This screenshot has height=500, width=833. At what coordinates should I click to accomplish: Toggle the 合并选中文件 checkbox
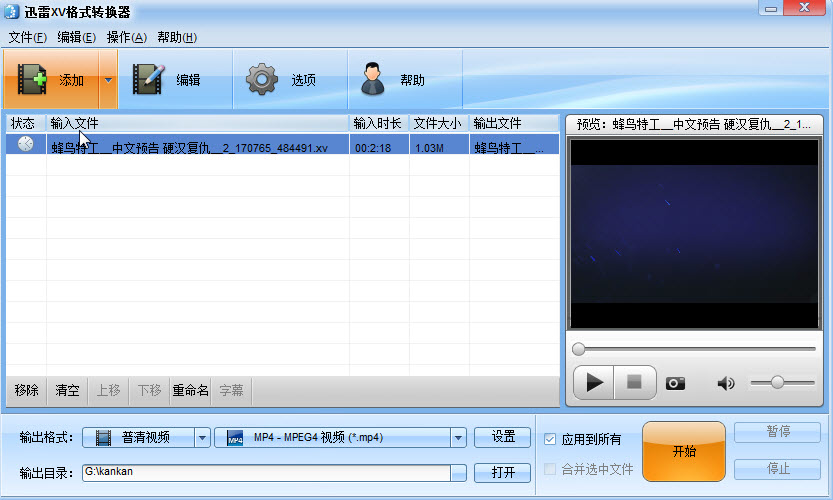click(x=550, y=469)
